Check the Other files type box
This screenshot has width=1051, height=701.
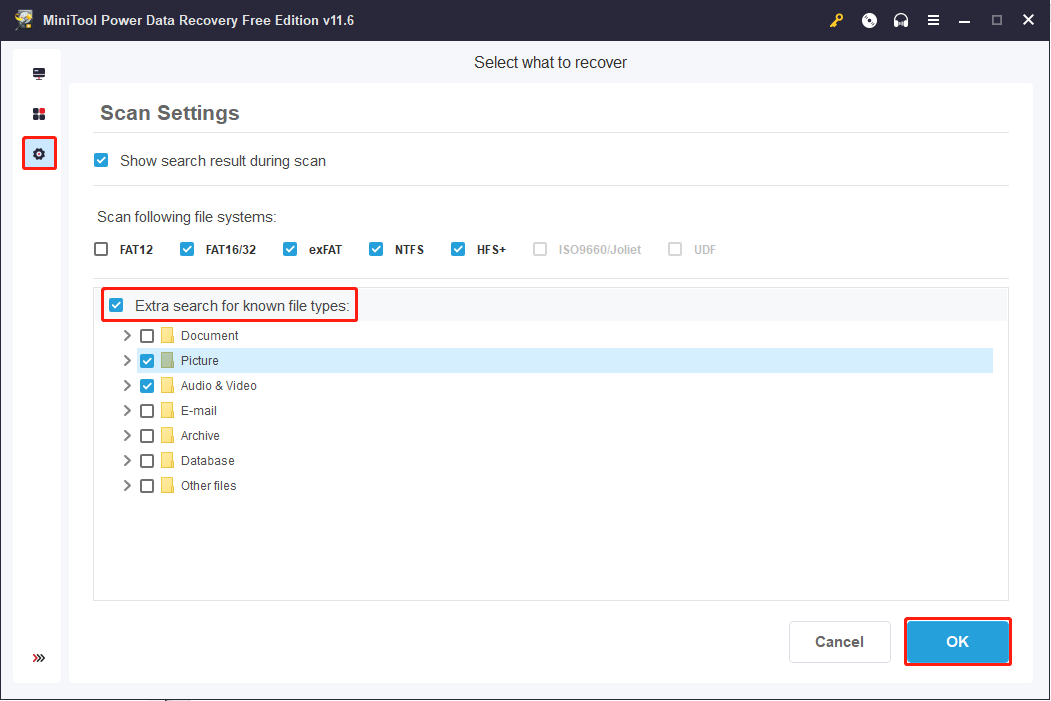pos(147,486)
